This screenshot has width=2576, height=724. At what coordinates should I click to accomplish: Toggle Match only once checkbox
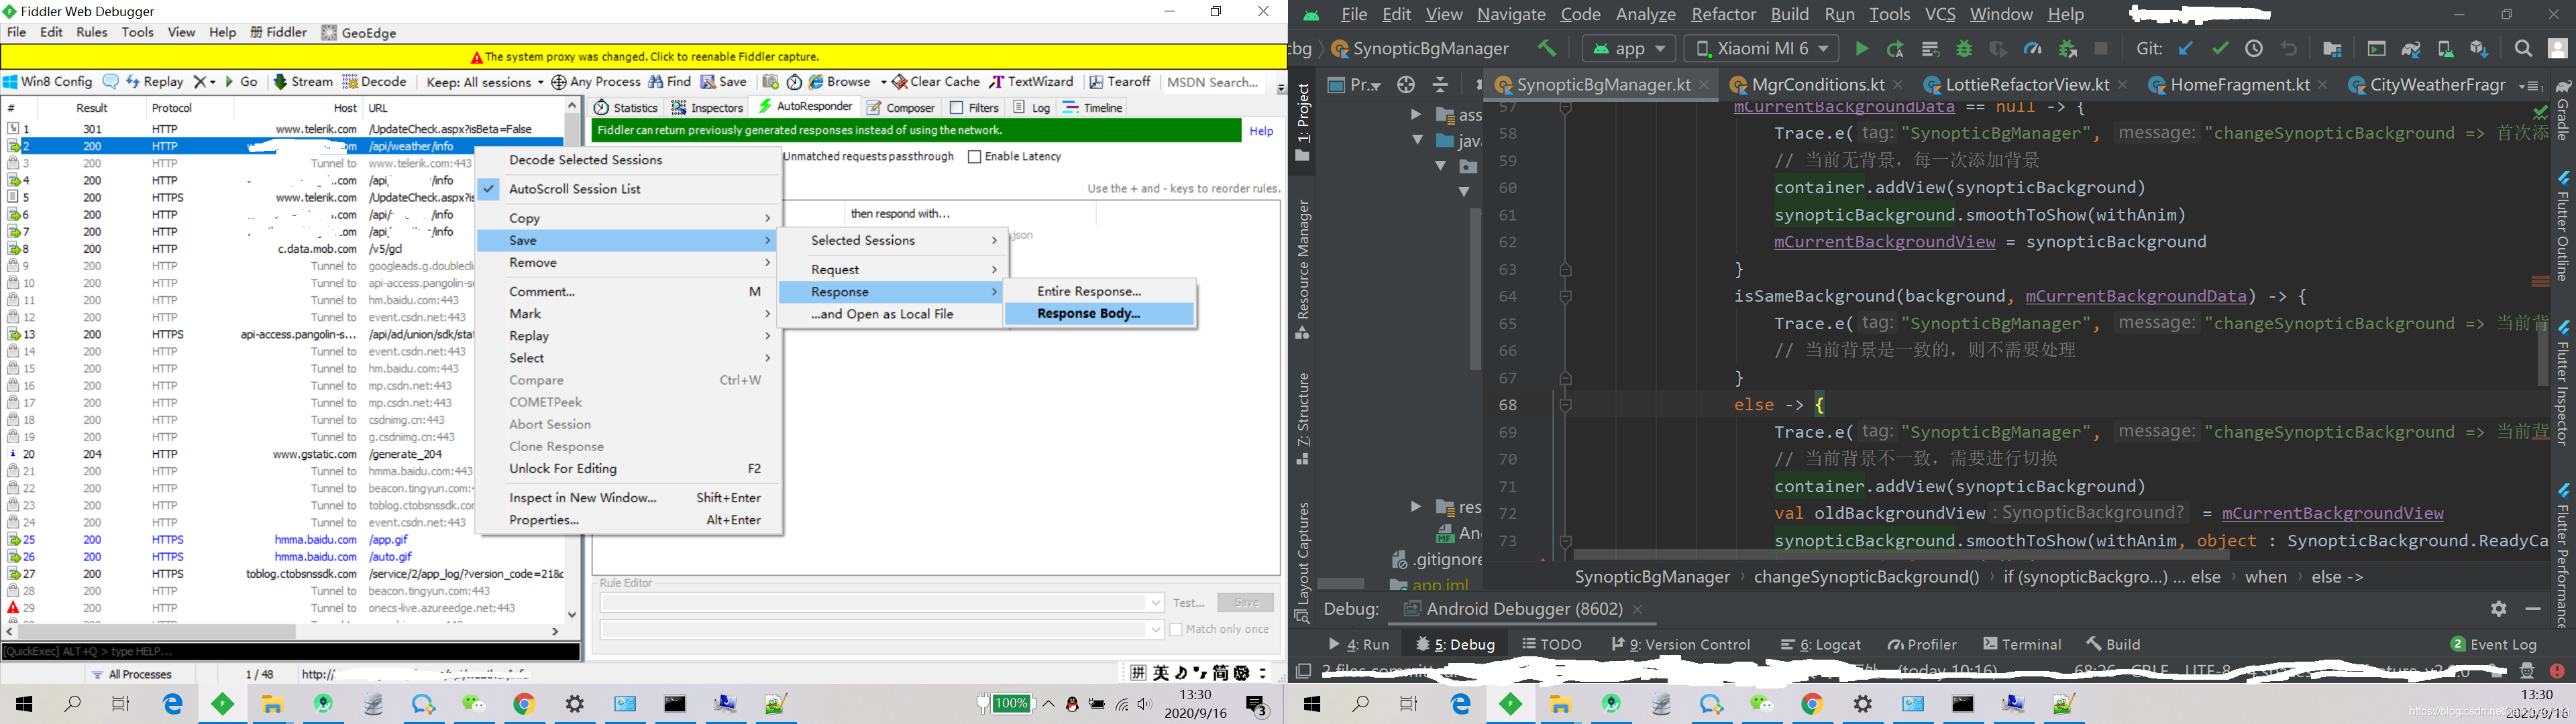(1176, 630)
